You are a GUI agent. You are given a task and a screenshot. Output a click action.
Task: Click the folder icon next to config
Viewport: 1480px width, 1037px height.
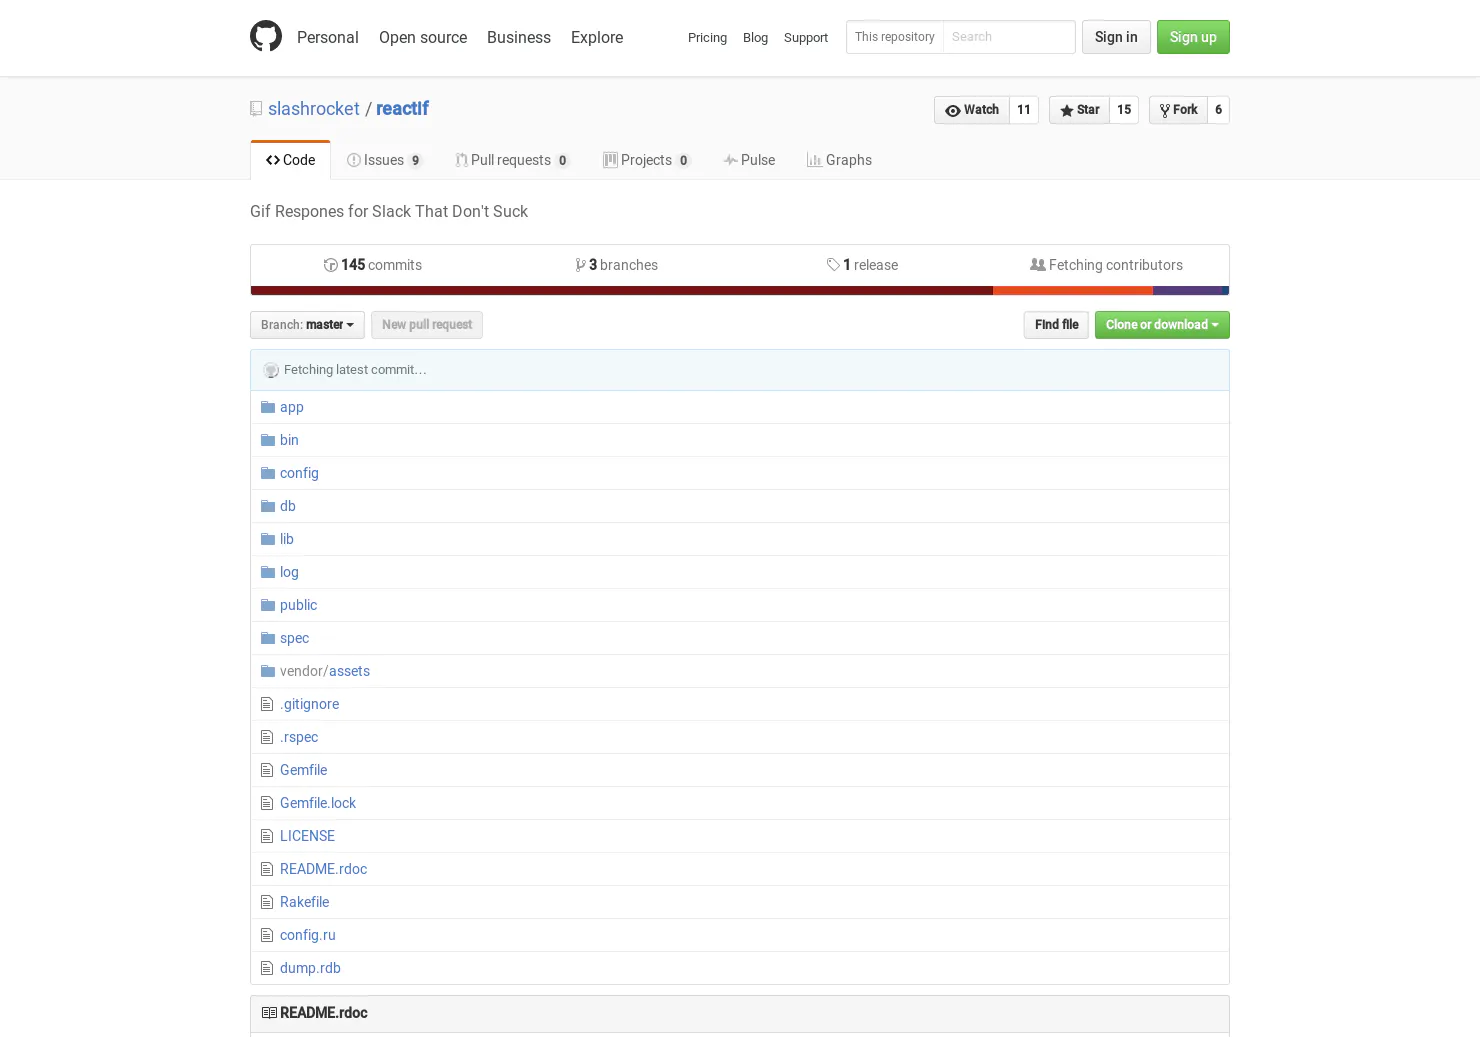coord(268,473)
